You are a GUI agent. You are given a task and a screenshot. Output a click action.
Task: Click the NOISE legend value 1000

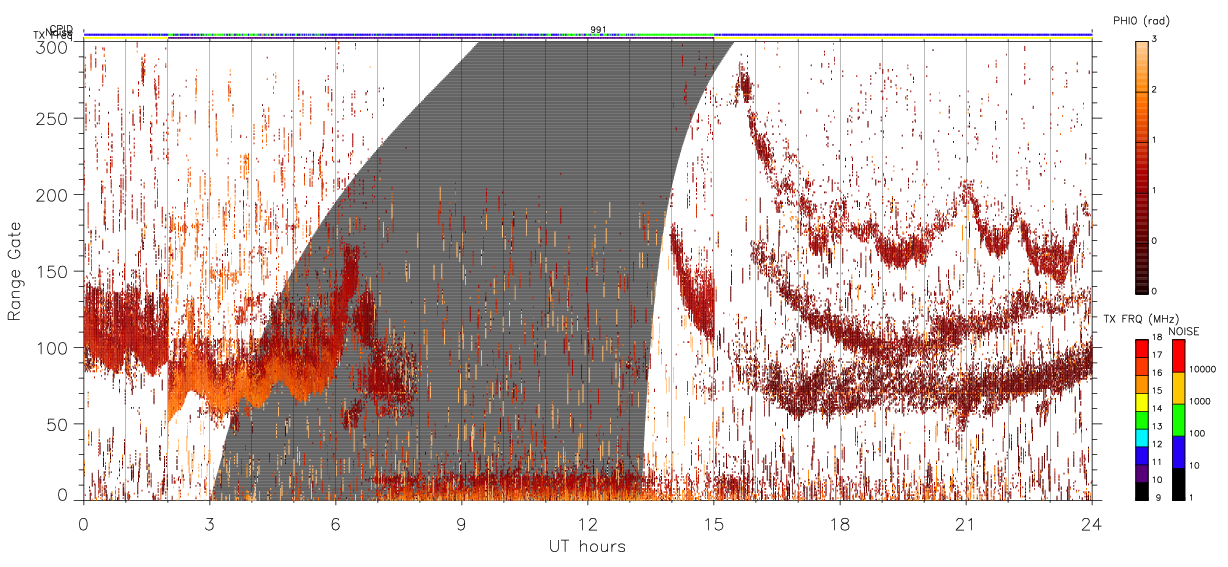(x=1199, y=401)
